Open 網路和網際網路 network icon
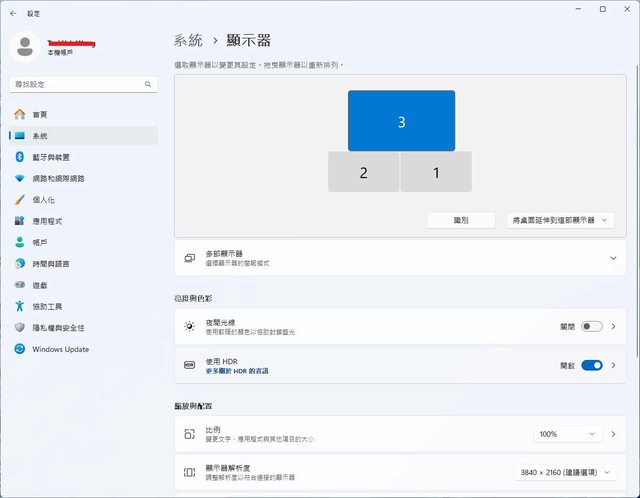 click(x=19, y=178)
